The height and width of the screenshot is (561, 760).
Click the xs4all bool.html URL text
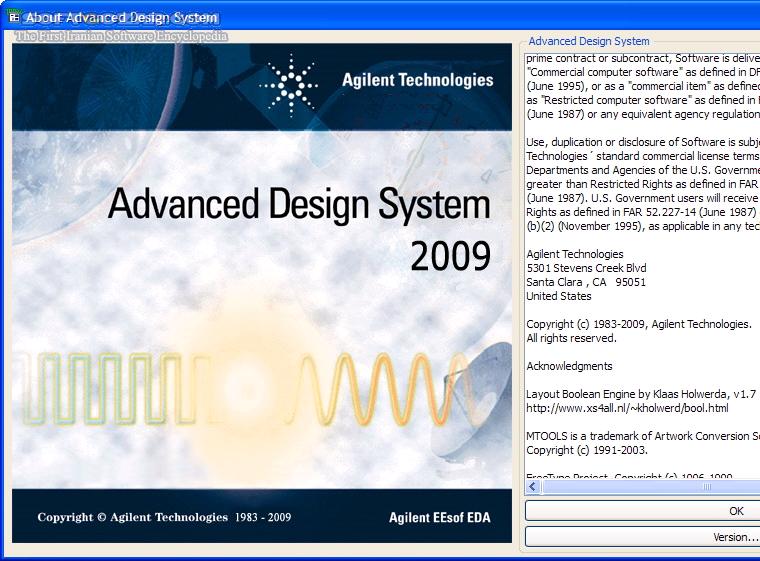[x=627, y=408]
